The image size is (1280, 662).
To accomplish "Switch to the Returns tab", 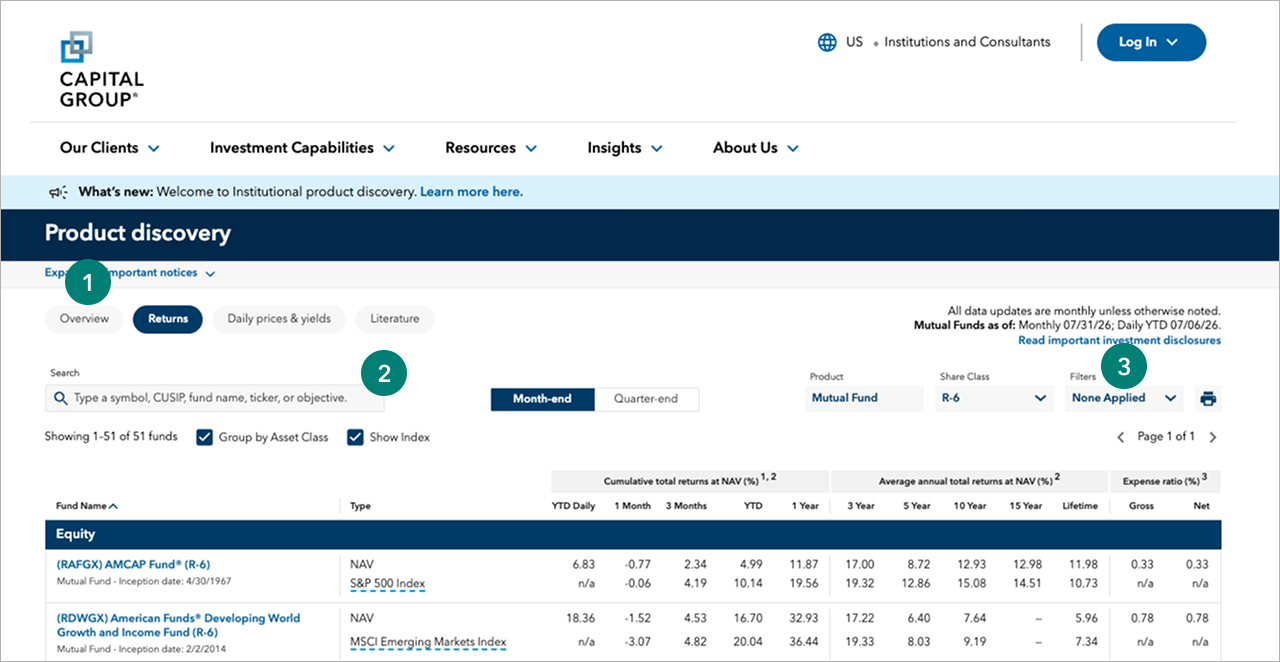I will click(x=168, y=319).
